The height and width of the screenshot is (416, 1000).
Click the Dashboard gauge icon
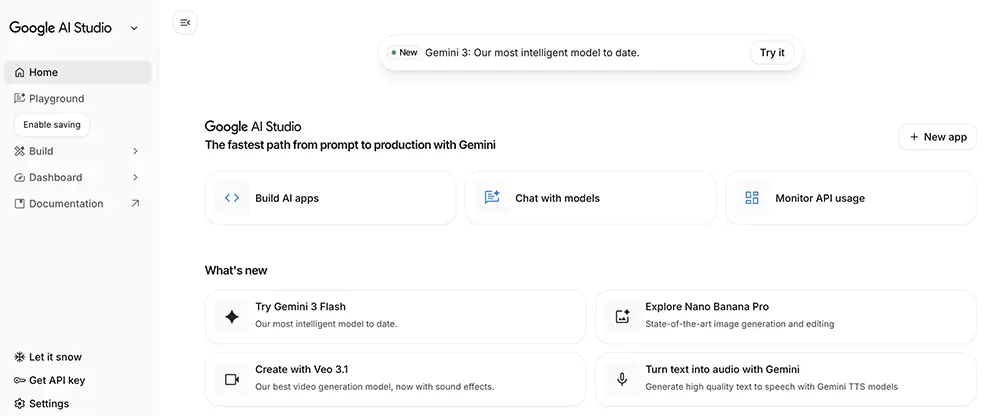(20, 177)
